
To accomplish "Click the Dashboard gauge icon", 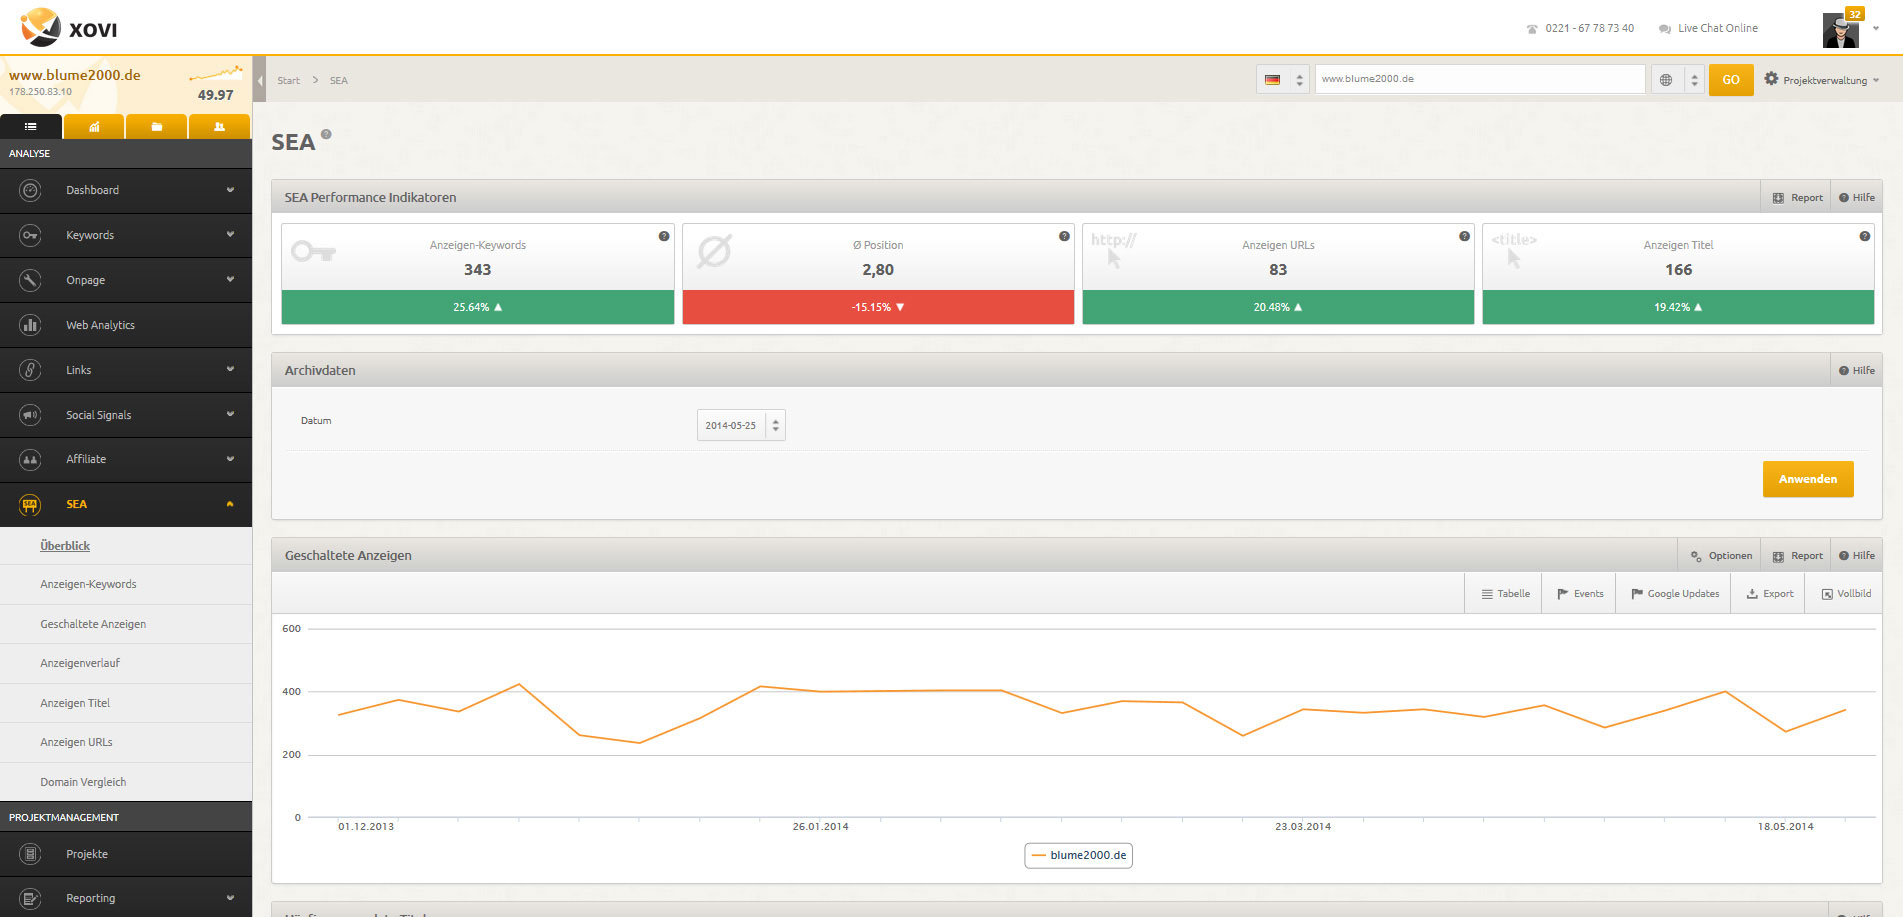I will coord(30,190).
